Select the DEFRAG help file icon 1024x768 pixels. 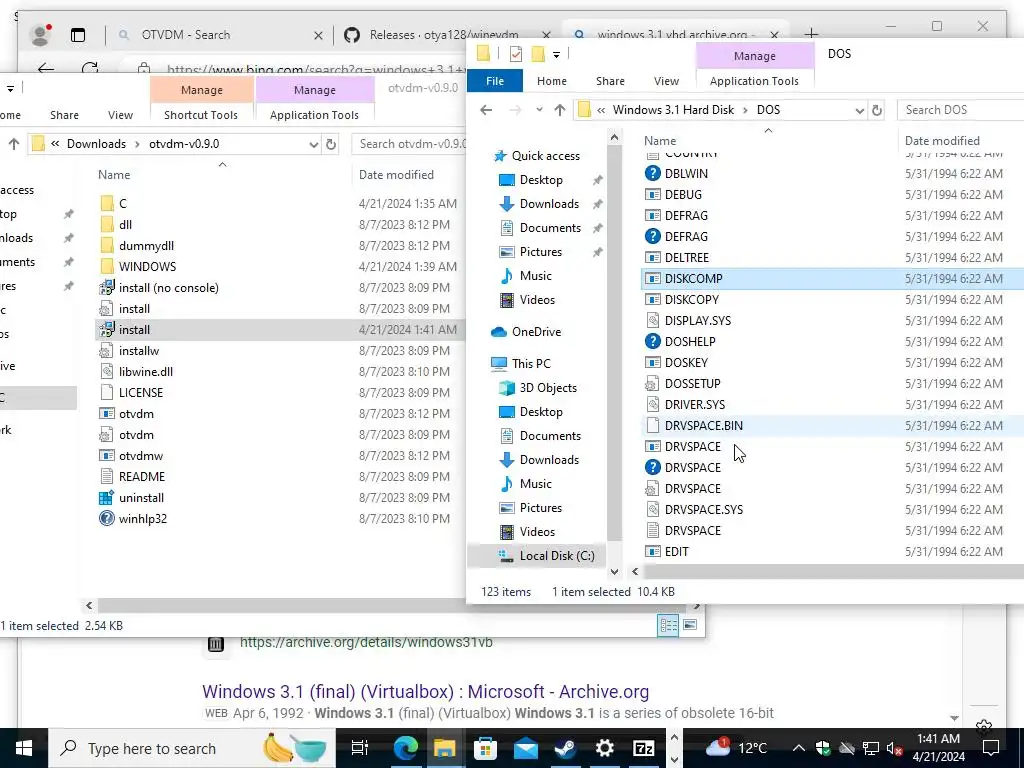point(652,236)
